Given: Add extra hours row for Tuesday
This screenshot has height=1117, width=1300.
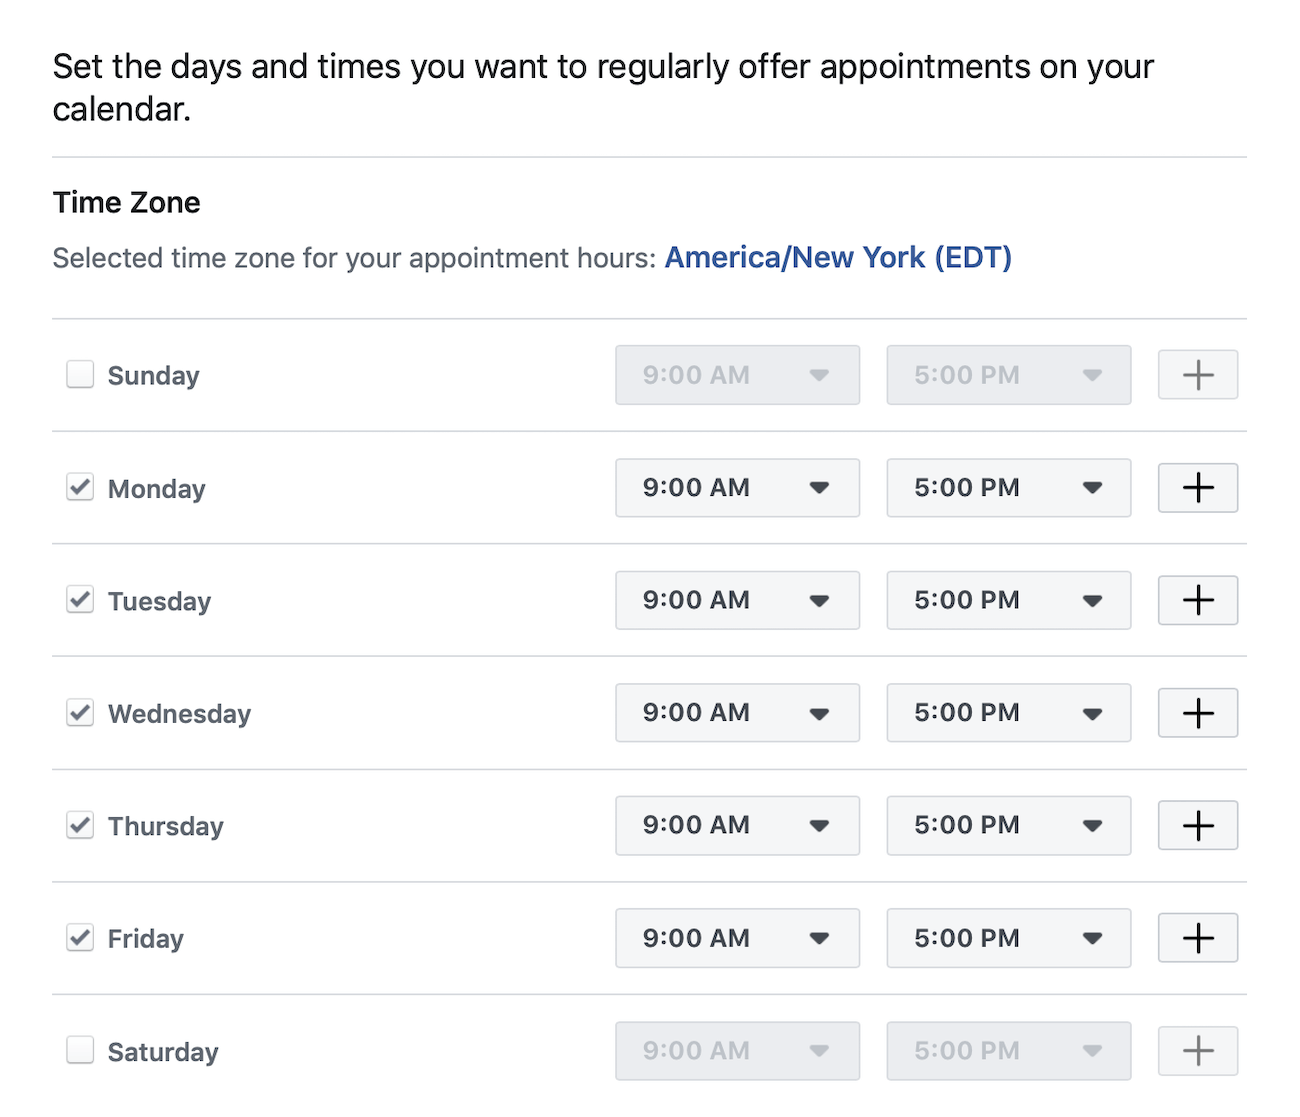Looking at the screenshot, I should pyautogui.click(x=1198, y=600).
